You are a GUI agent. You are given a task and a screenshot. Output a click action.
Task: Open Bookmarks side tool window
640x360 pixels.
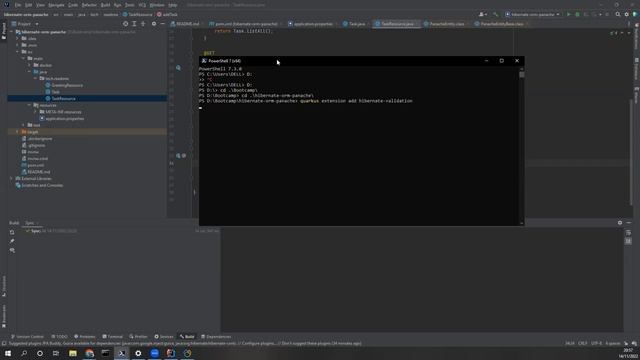[x=4, y=316]
